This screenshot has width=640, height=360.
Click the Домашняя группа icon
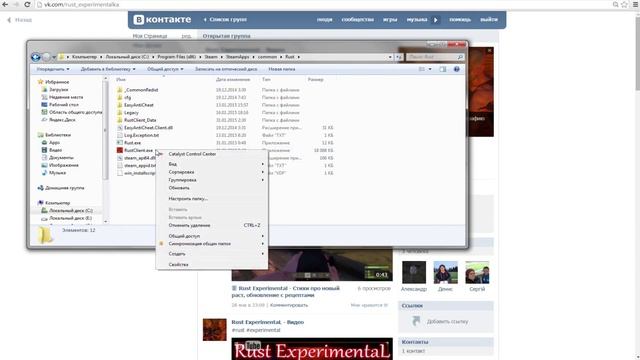(x=40, y=188)
